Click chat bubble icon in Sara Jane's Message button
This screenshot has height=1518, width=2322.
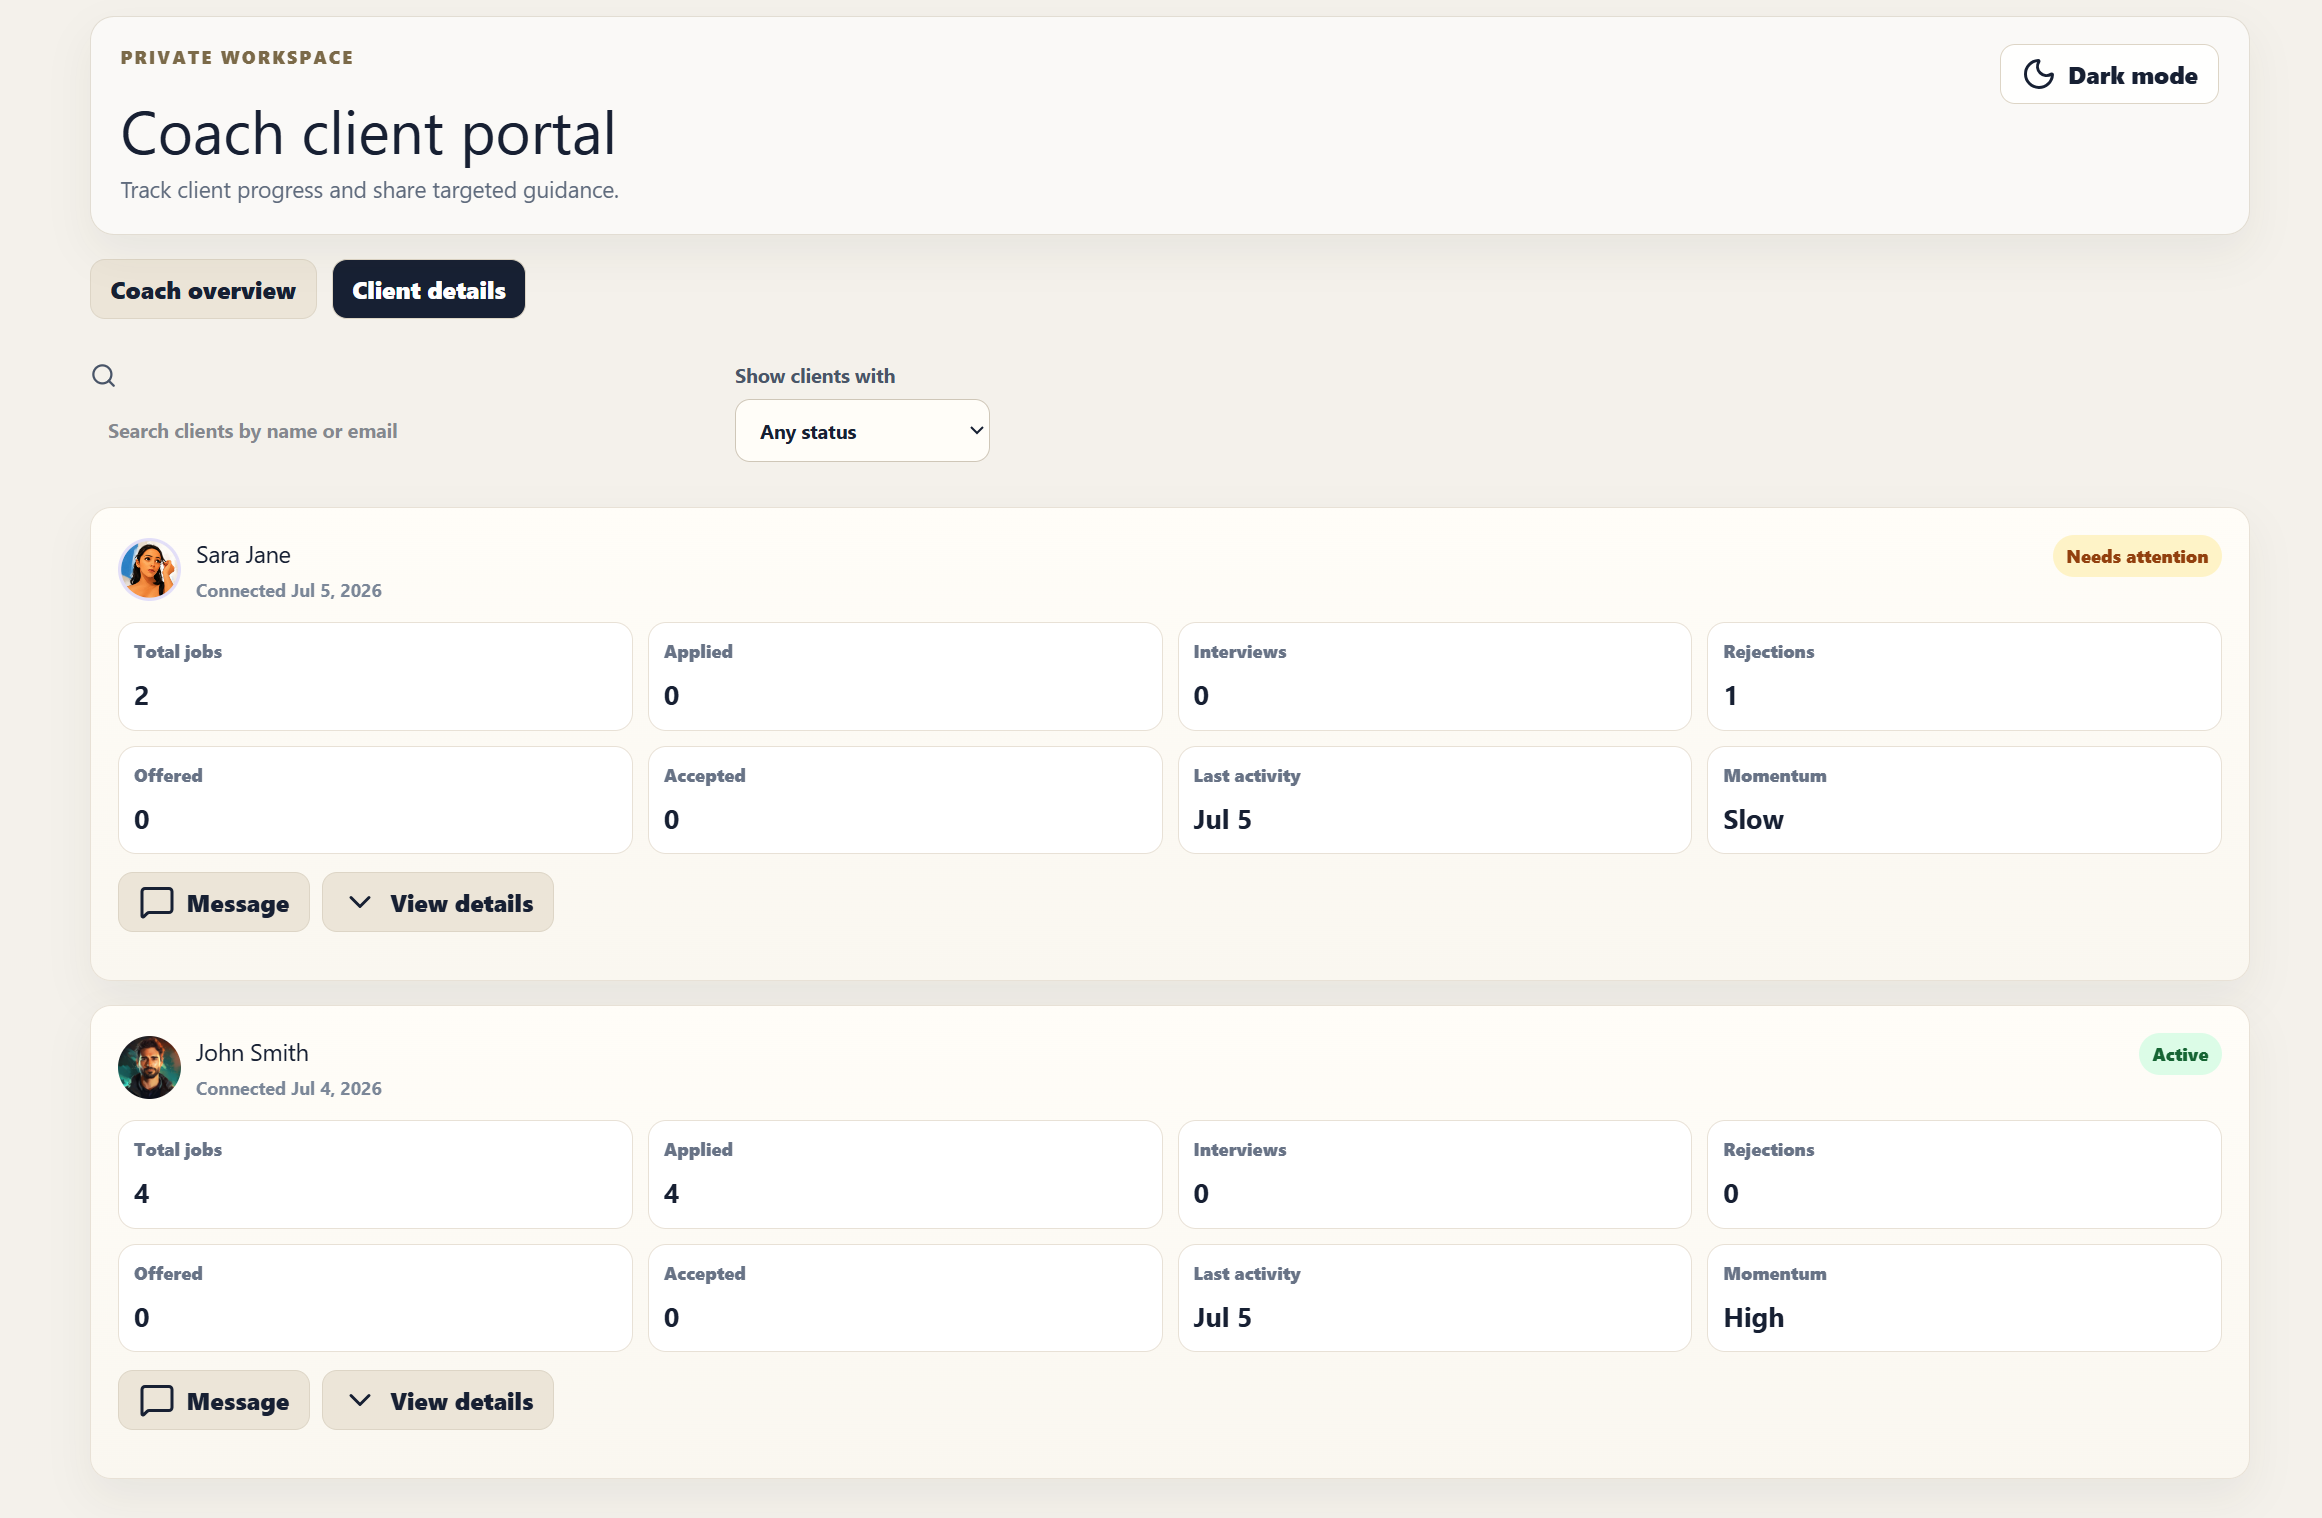tap(157, 902)
